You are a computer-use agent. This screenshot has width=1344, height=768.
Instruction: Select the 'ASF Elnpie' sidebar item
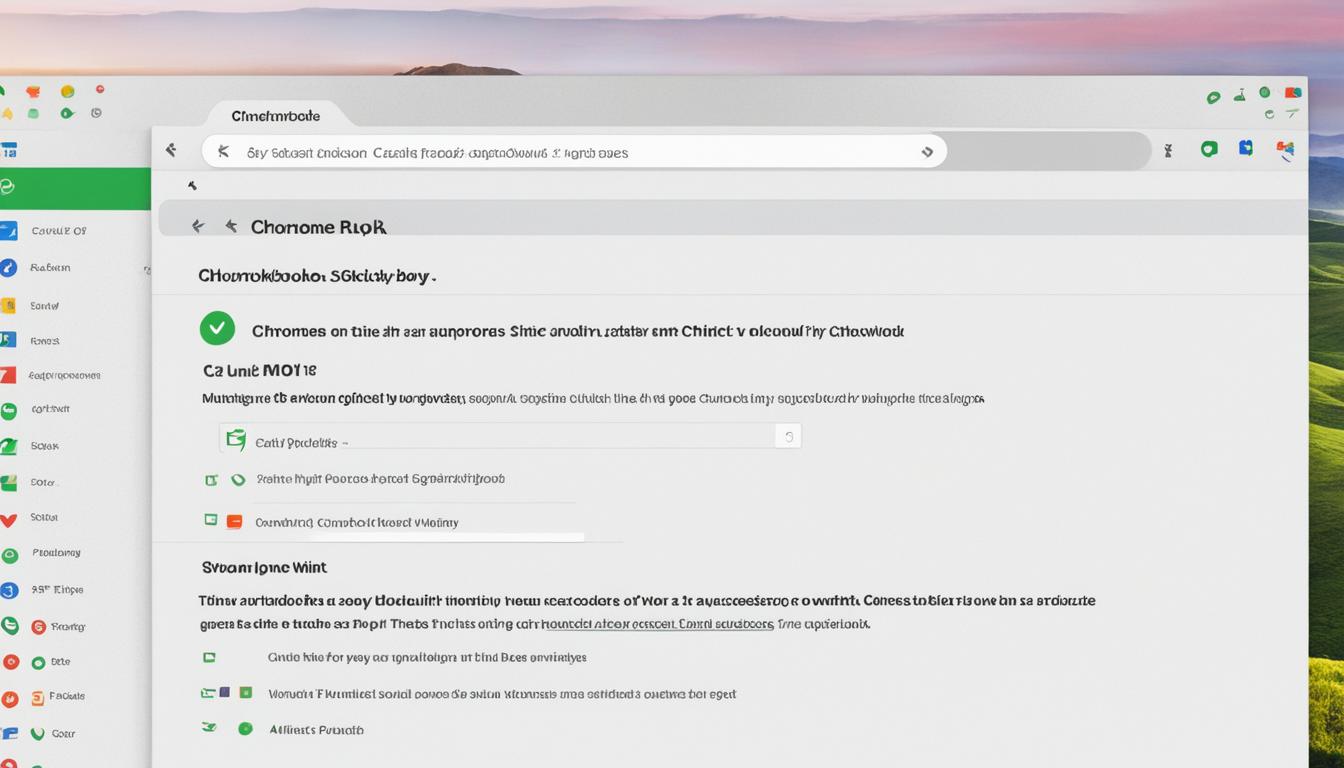pos(57,590)
